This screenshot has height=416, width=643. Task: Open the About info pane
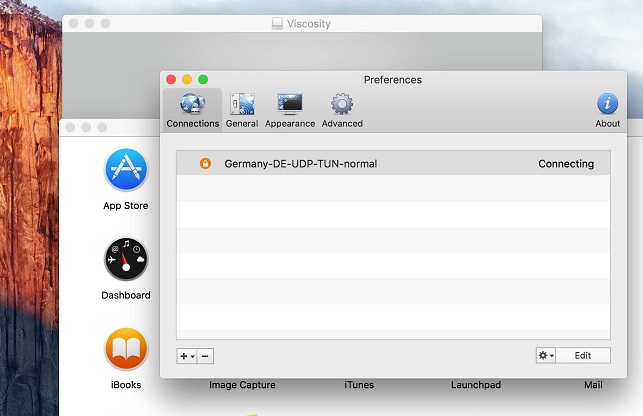(607, 110)
